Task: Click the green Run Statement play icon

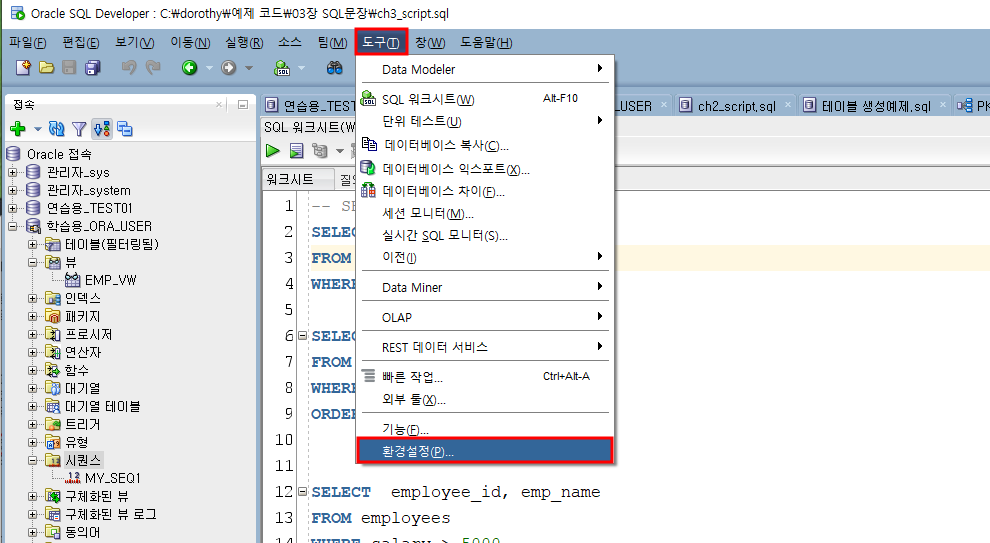Action: click(273, 151)
